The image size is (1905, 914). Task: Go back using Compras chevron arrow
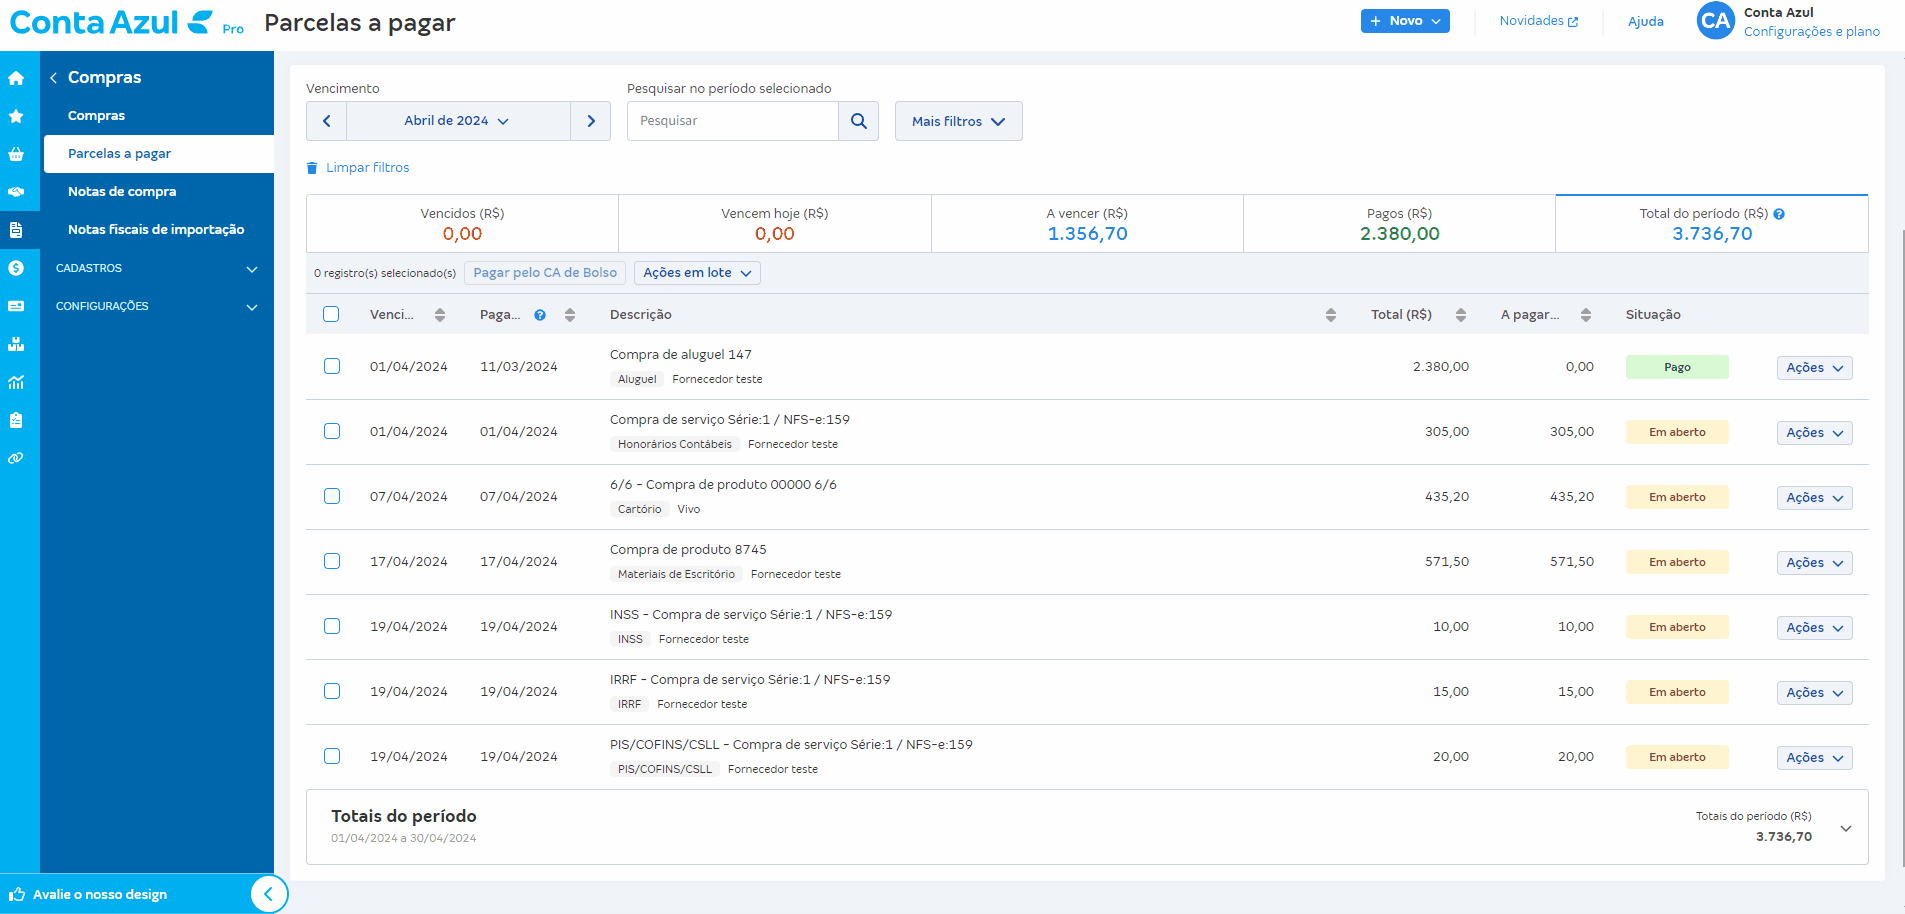(x=53, y=78)
